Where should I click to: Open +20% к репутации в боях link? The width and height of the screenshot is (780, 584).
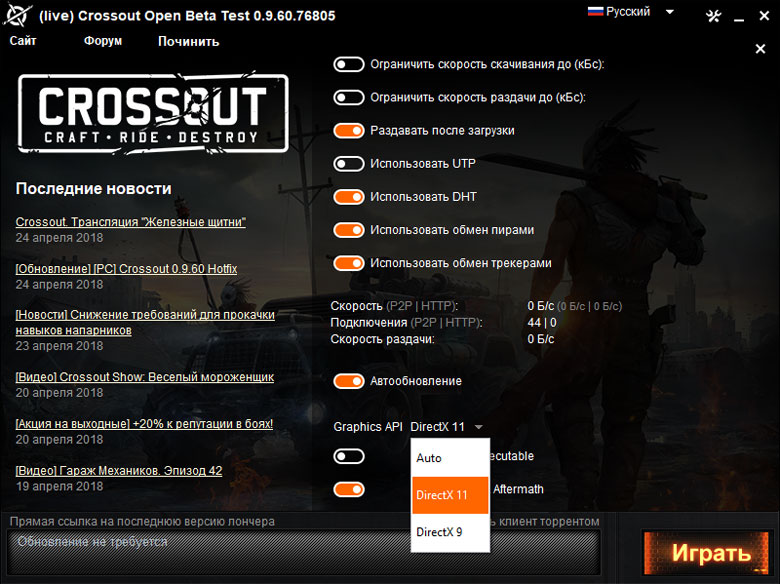tap(144, 424)
